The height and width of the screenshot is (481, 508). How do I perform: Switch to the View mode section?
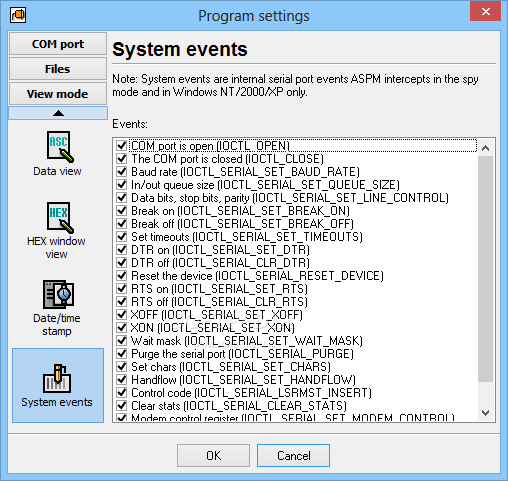pyautogui.click(x=58, y=94)
